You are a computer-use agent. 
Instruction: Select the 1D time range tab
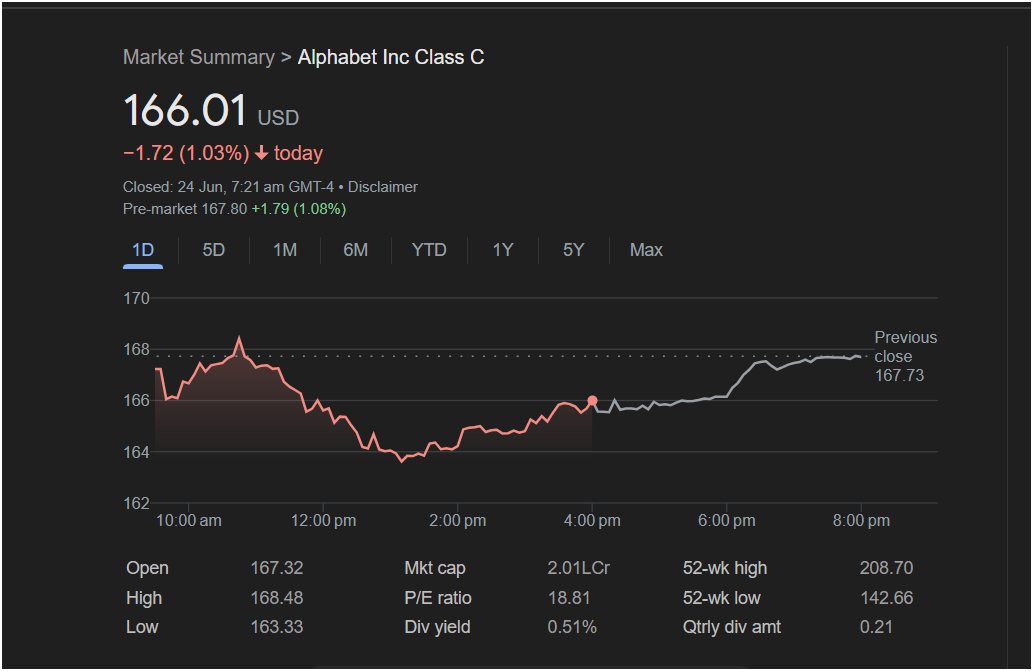[143, 250]
